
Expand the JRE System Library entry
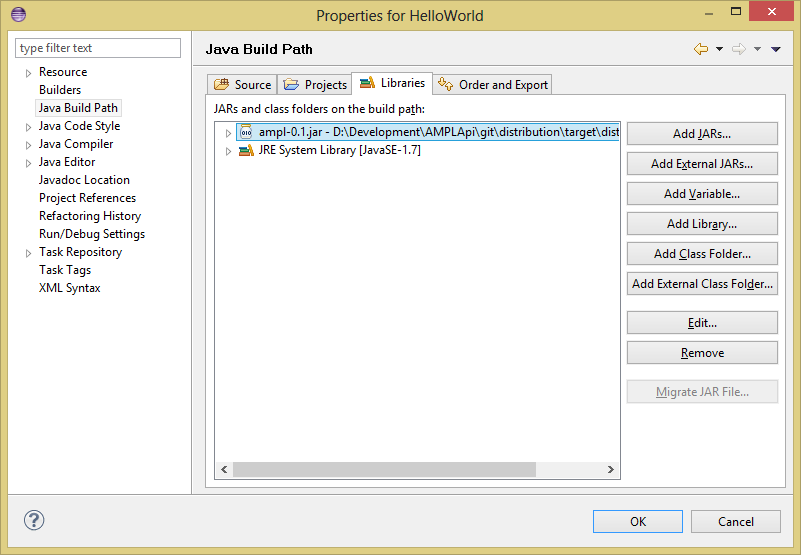coord(228,151)
